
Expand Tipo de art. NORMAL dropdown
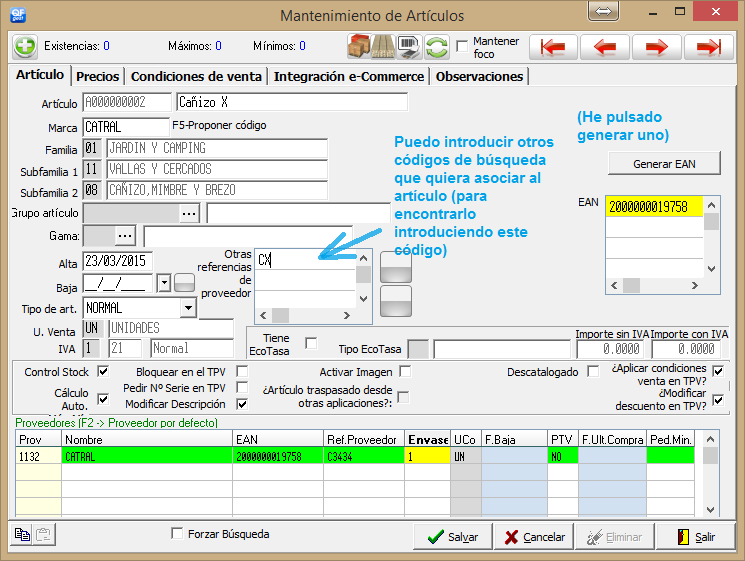188,308
